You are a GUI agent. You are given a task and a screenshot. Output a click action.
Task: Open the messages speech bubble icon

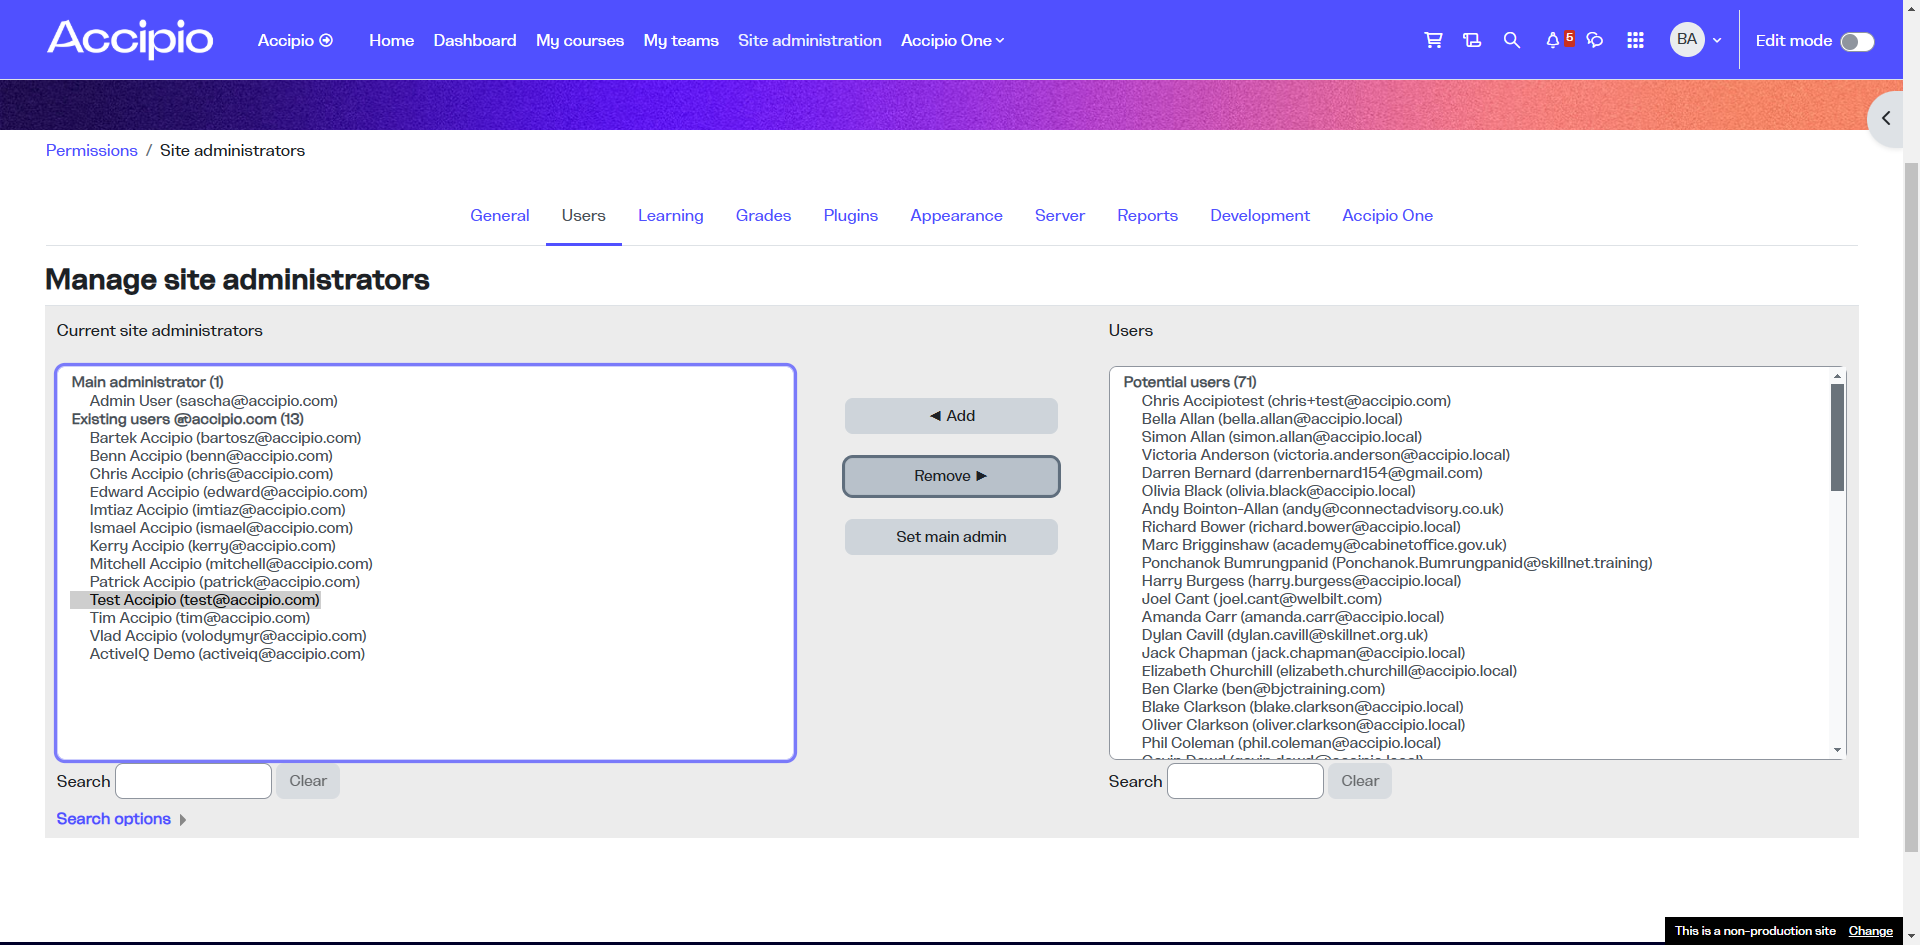(x=1595, y=40)
